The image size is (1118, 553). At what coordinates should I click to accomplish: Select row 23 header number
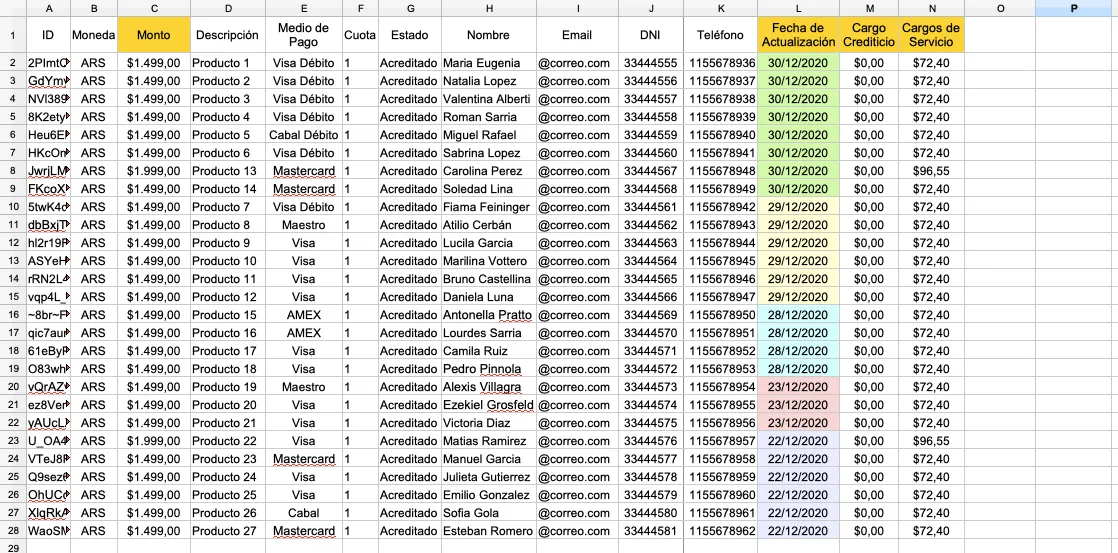tap(13, 441)
